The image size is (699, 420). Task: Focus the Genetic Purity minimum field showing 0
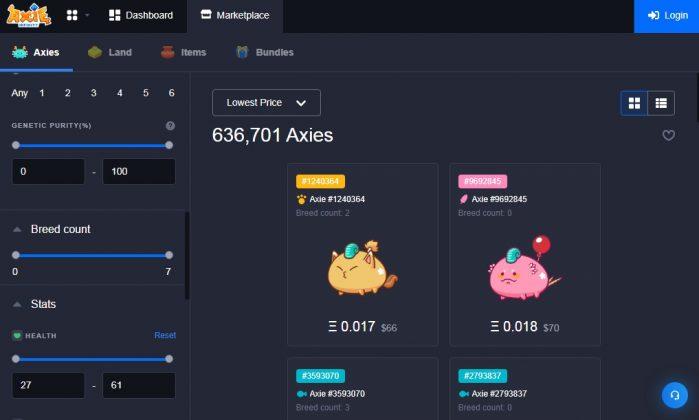48,171
